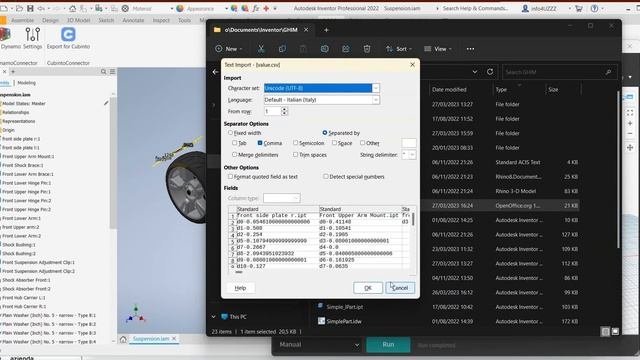Click the Refresh icon in Explorer address bar

pos(490,72)
